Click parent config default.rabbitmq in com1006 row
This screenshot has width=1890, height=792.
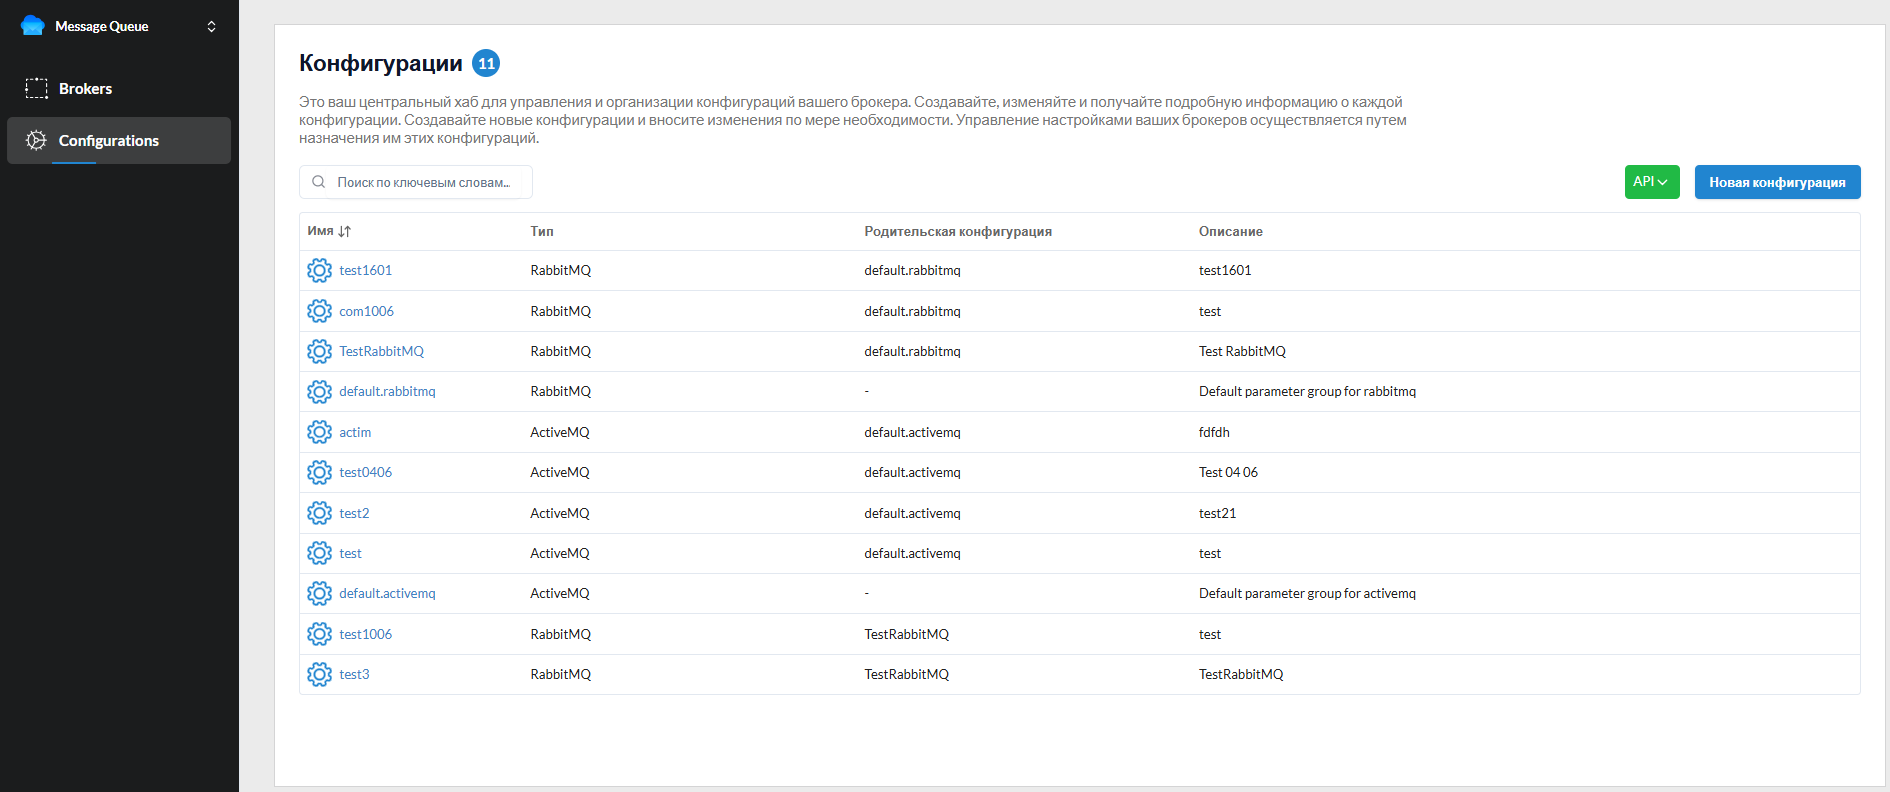click(x=912, y=311)
